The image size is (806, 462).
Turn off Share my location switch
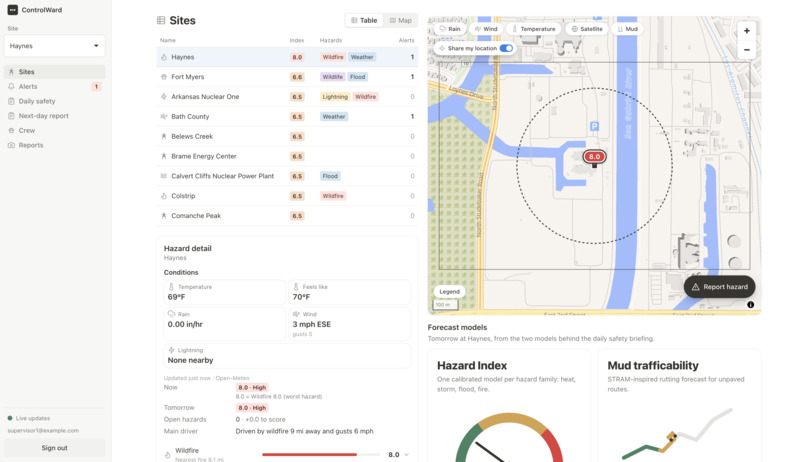(x=506, y=48)
